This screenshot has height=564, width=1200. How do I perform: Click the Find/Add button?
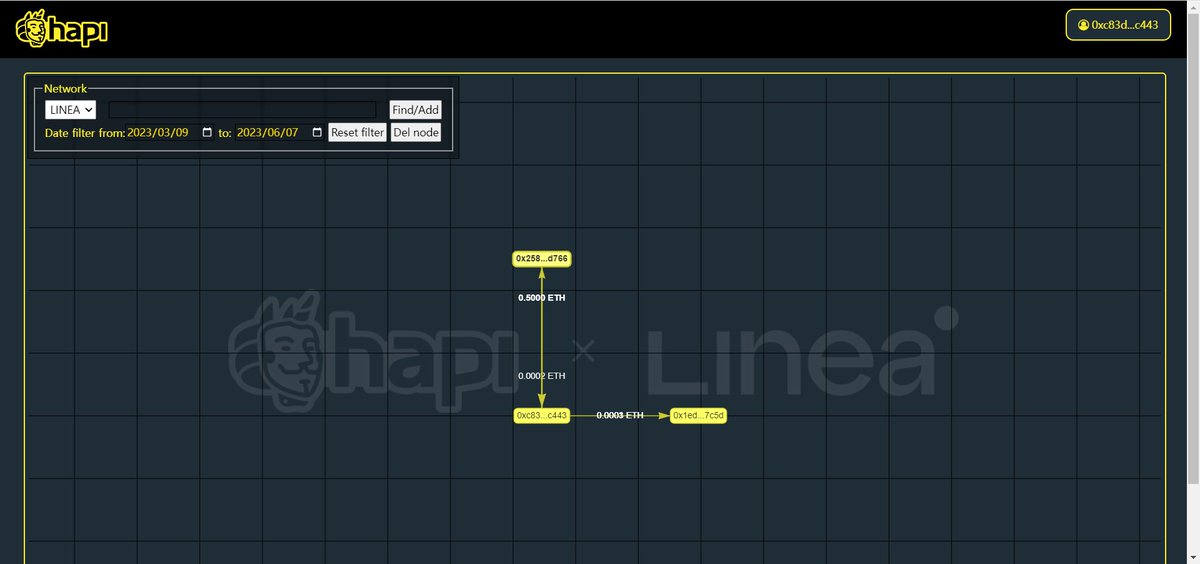(415, 110)
